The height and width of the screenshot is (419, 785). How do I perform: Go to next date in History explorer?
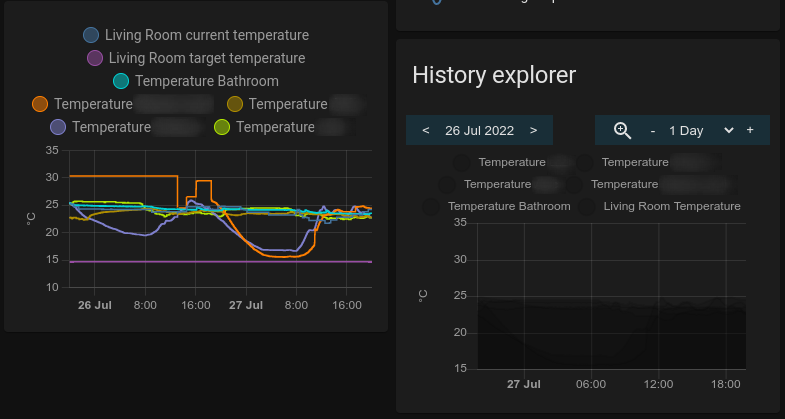pos(534,131)
